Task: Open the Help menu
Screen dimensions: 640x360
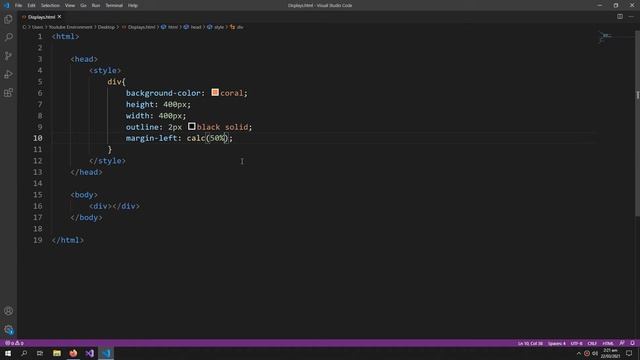Action: click(x=133, y=5)
